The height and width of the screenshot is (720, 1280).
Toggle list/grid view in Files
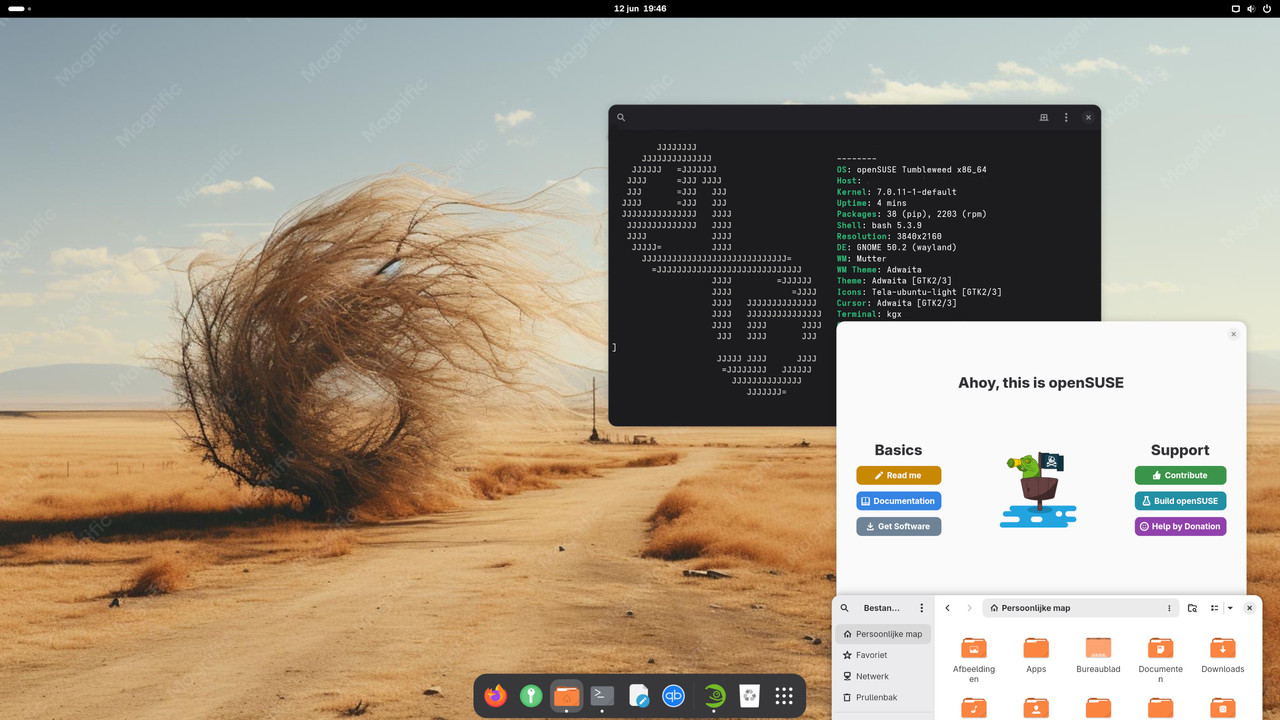pyautogui.click(x=1214, y=608)
